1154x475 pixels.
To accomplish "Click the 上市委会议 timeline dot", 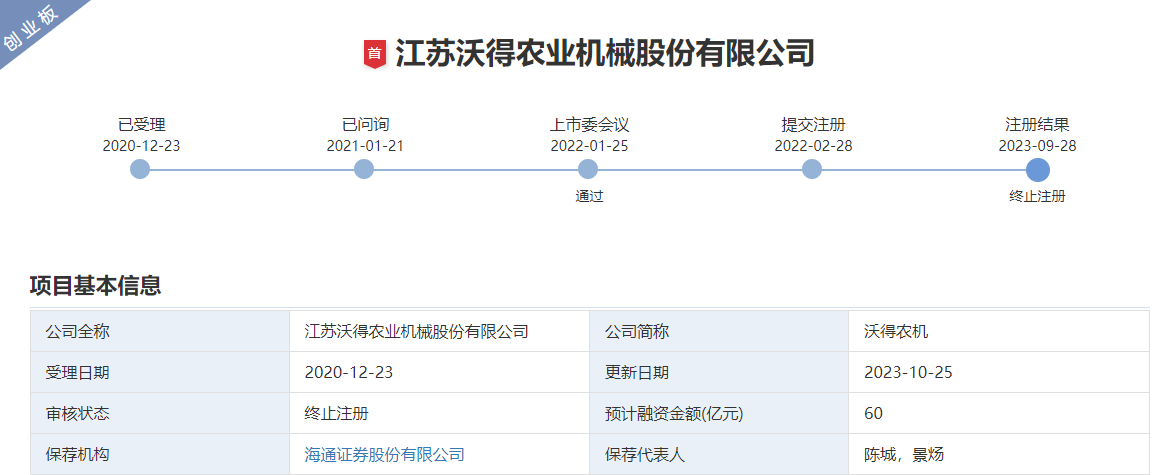I will [588, 170].
